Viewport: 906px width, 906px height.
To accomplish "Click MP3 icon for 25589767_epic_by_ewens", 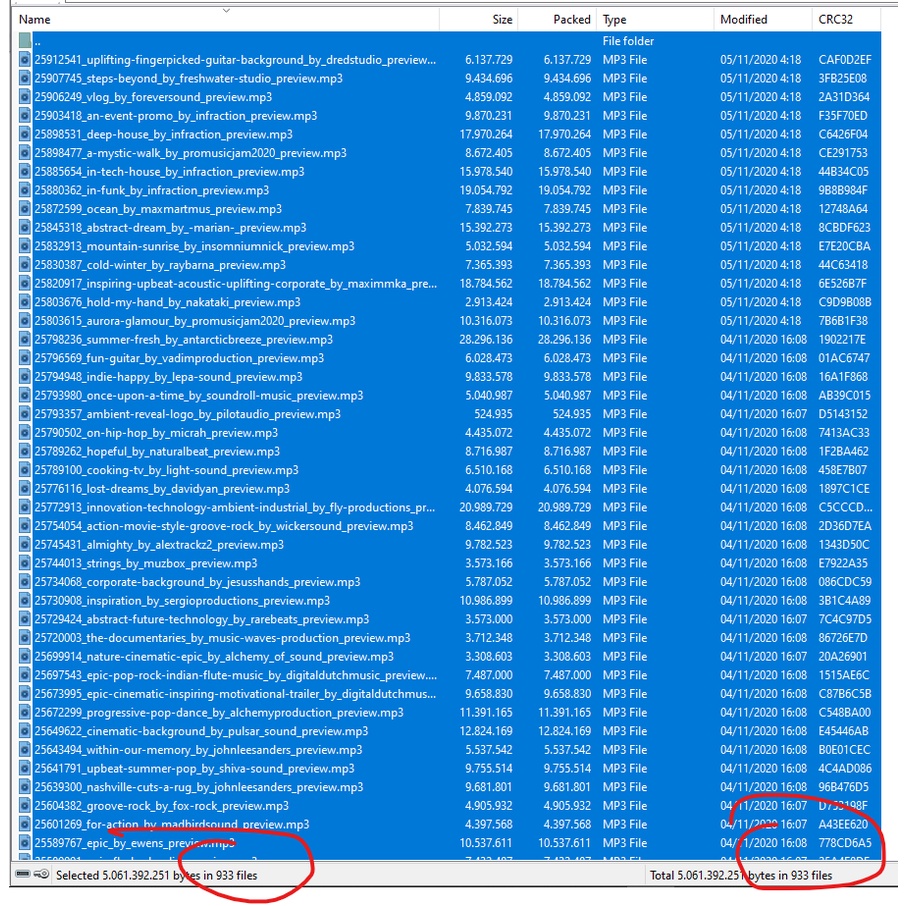I will (x=25, y=843).
